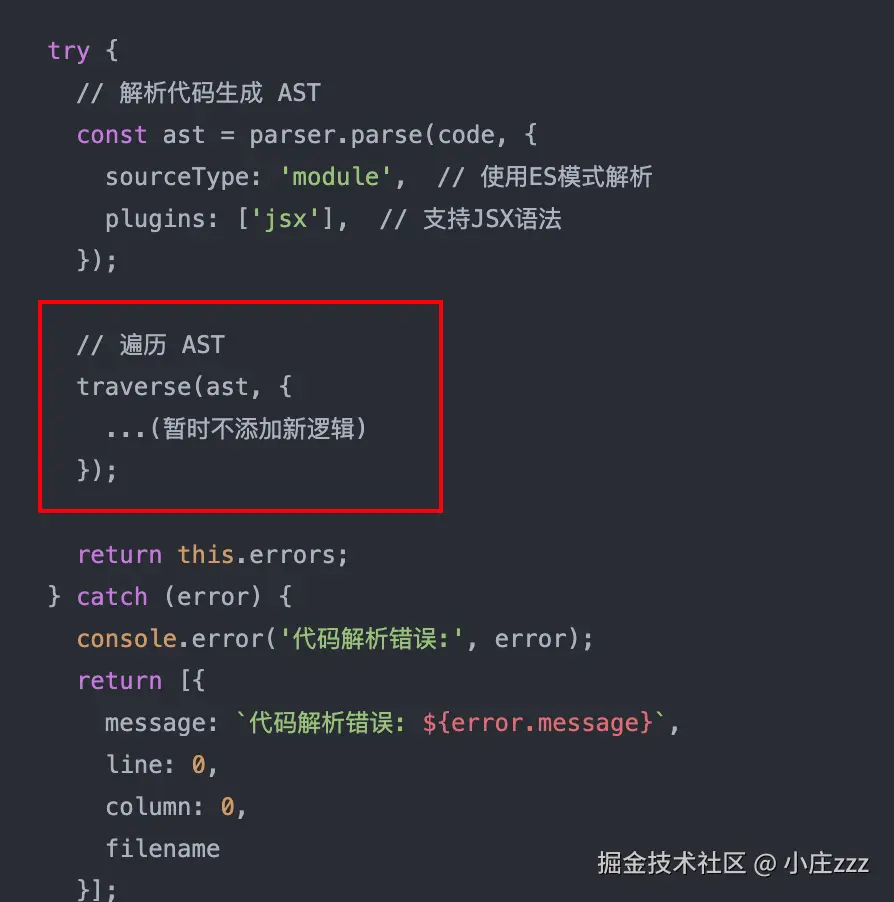Click the comment '使用ES模式解析'
Screen dimensions: 894x902
point(565,177)
